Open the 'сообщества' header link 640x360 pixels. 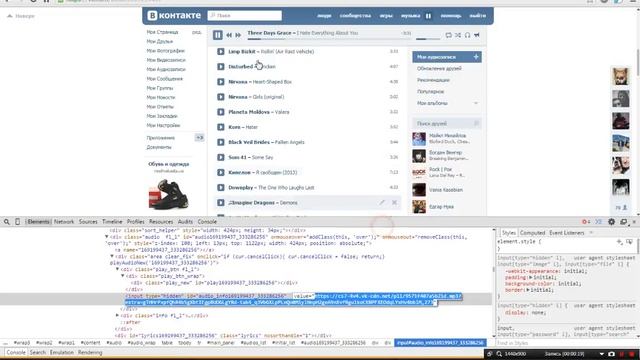[355, 16]
